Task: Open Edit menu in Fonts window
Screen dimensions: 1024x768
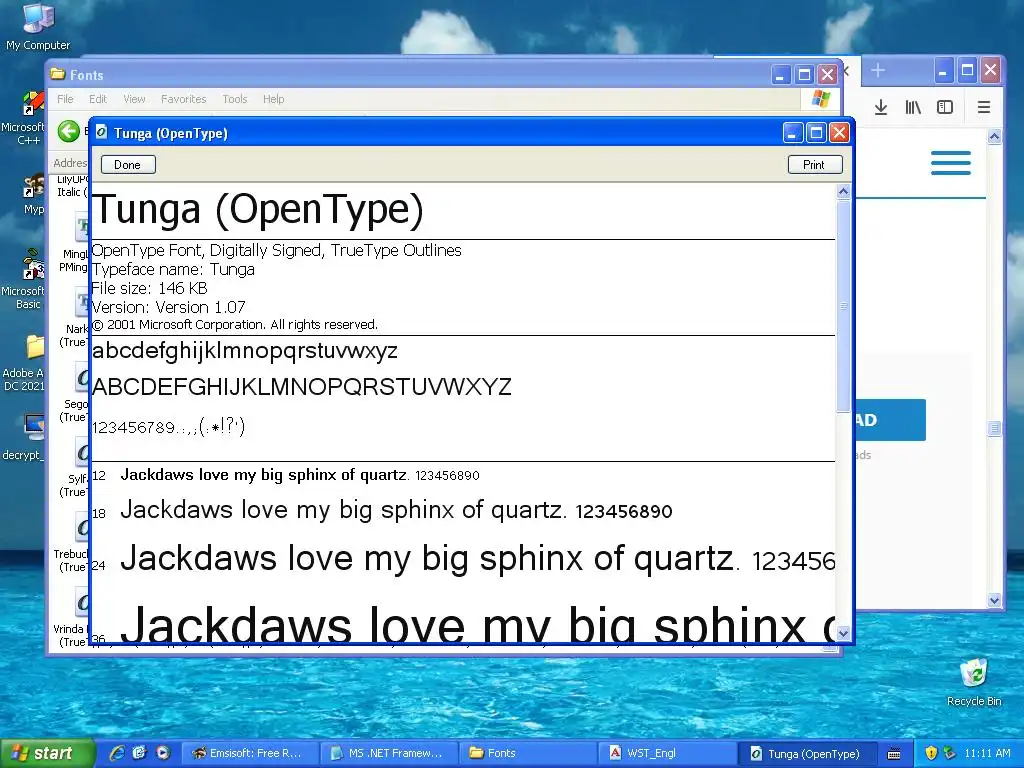Action: pos(98,99)
